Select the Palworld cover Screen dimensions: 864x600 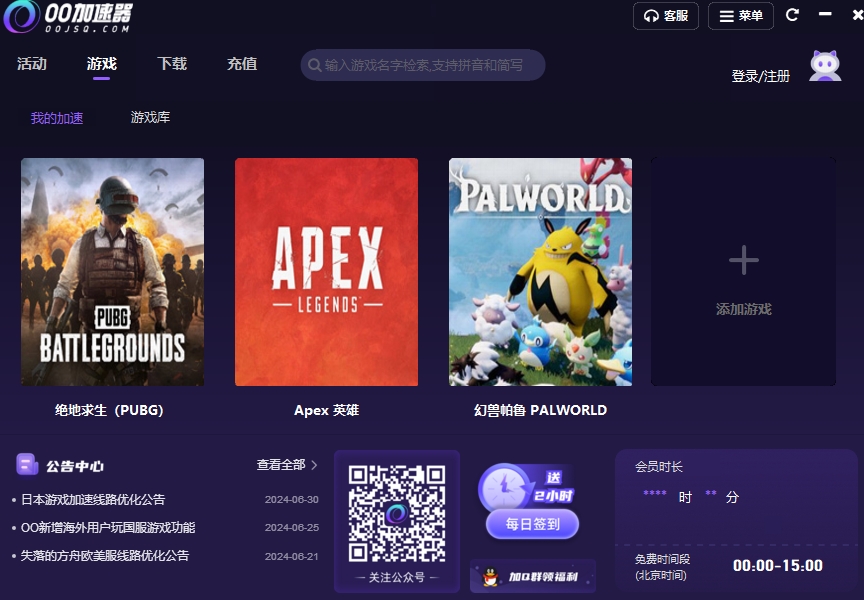coord(541,272)
